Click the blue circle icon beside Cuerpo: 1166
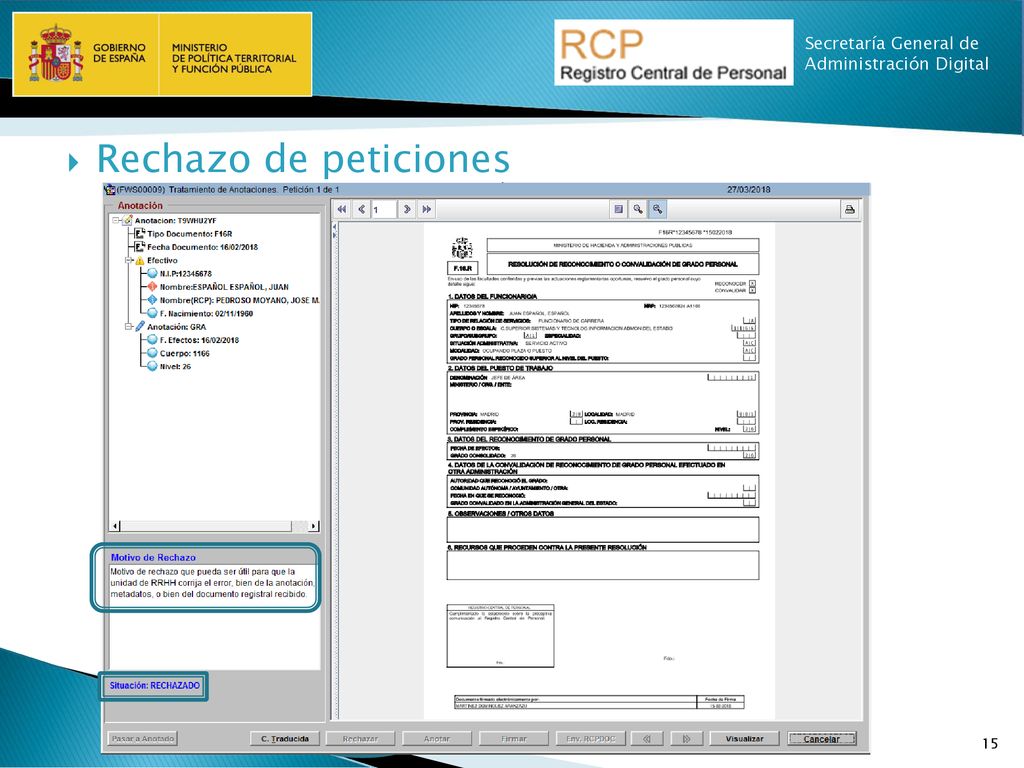Viewport: 1024px width, 768px height. pyautogui.click(x=153, y=353)
